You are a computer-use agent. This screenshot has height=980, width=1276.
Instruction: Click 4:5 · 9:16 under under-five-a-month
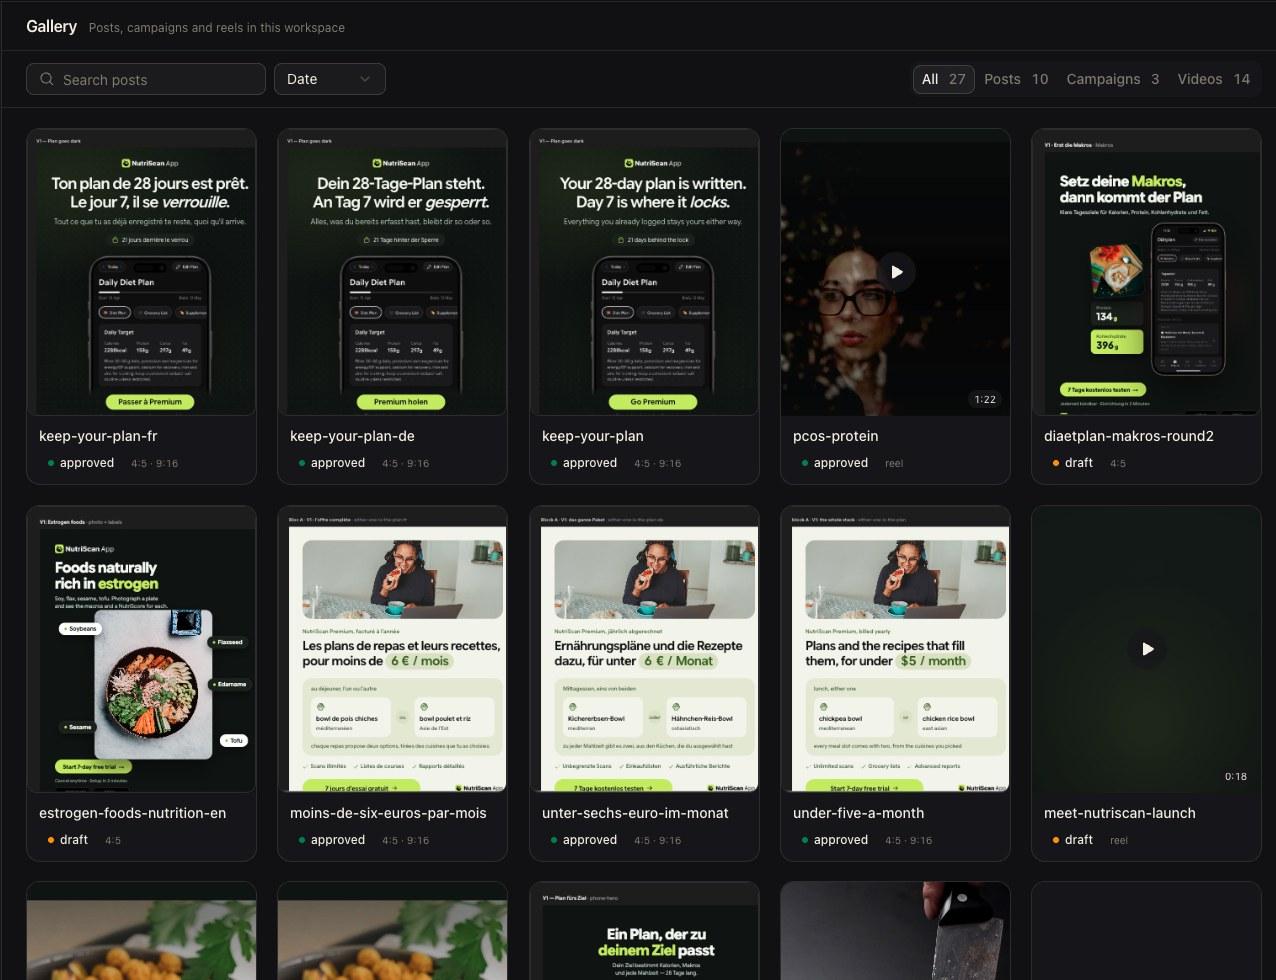(907, 840)
